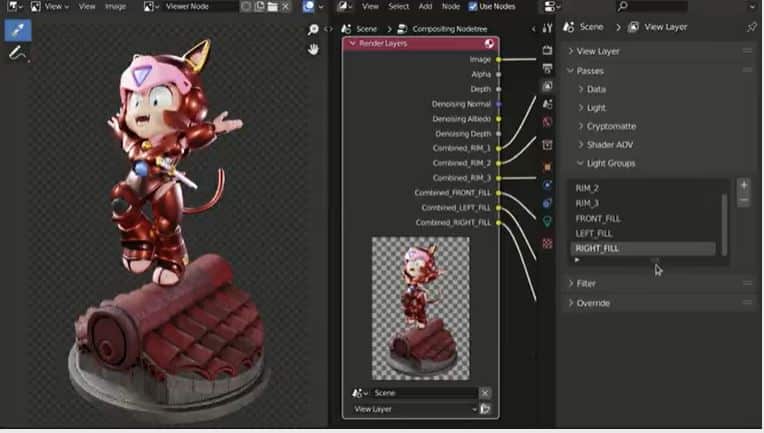
Task: Open the image editor mode dropdown
Action: [x=49, y=6]
